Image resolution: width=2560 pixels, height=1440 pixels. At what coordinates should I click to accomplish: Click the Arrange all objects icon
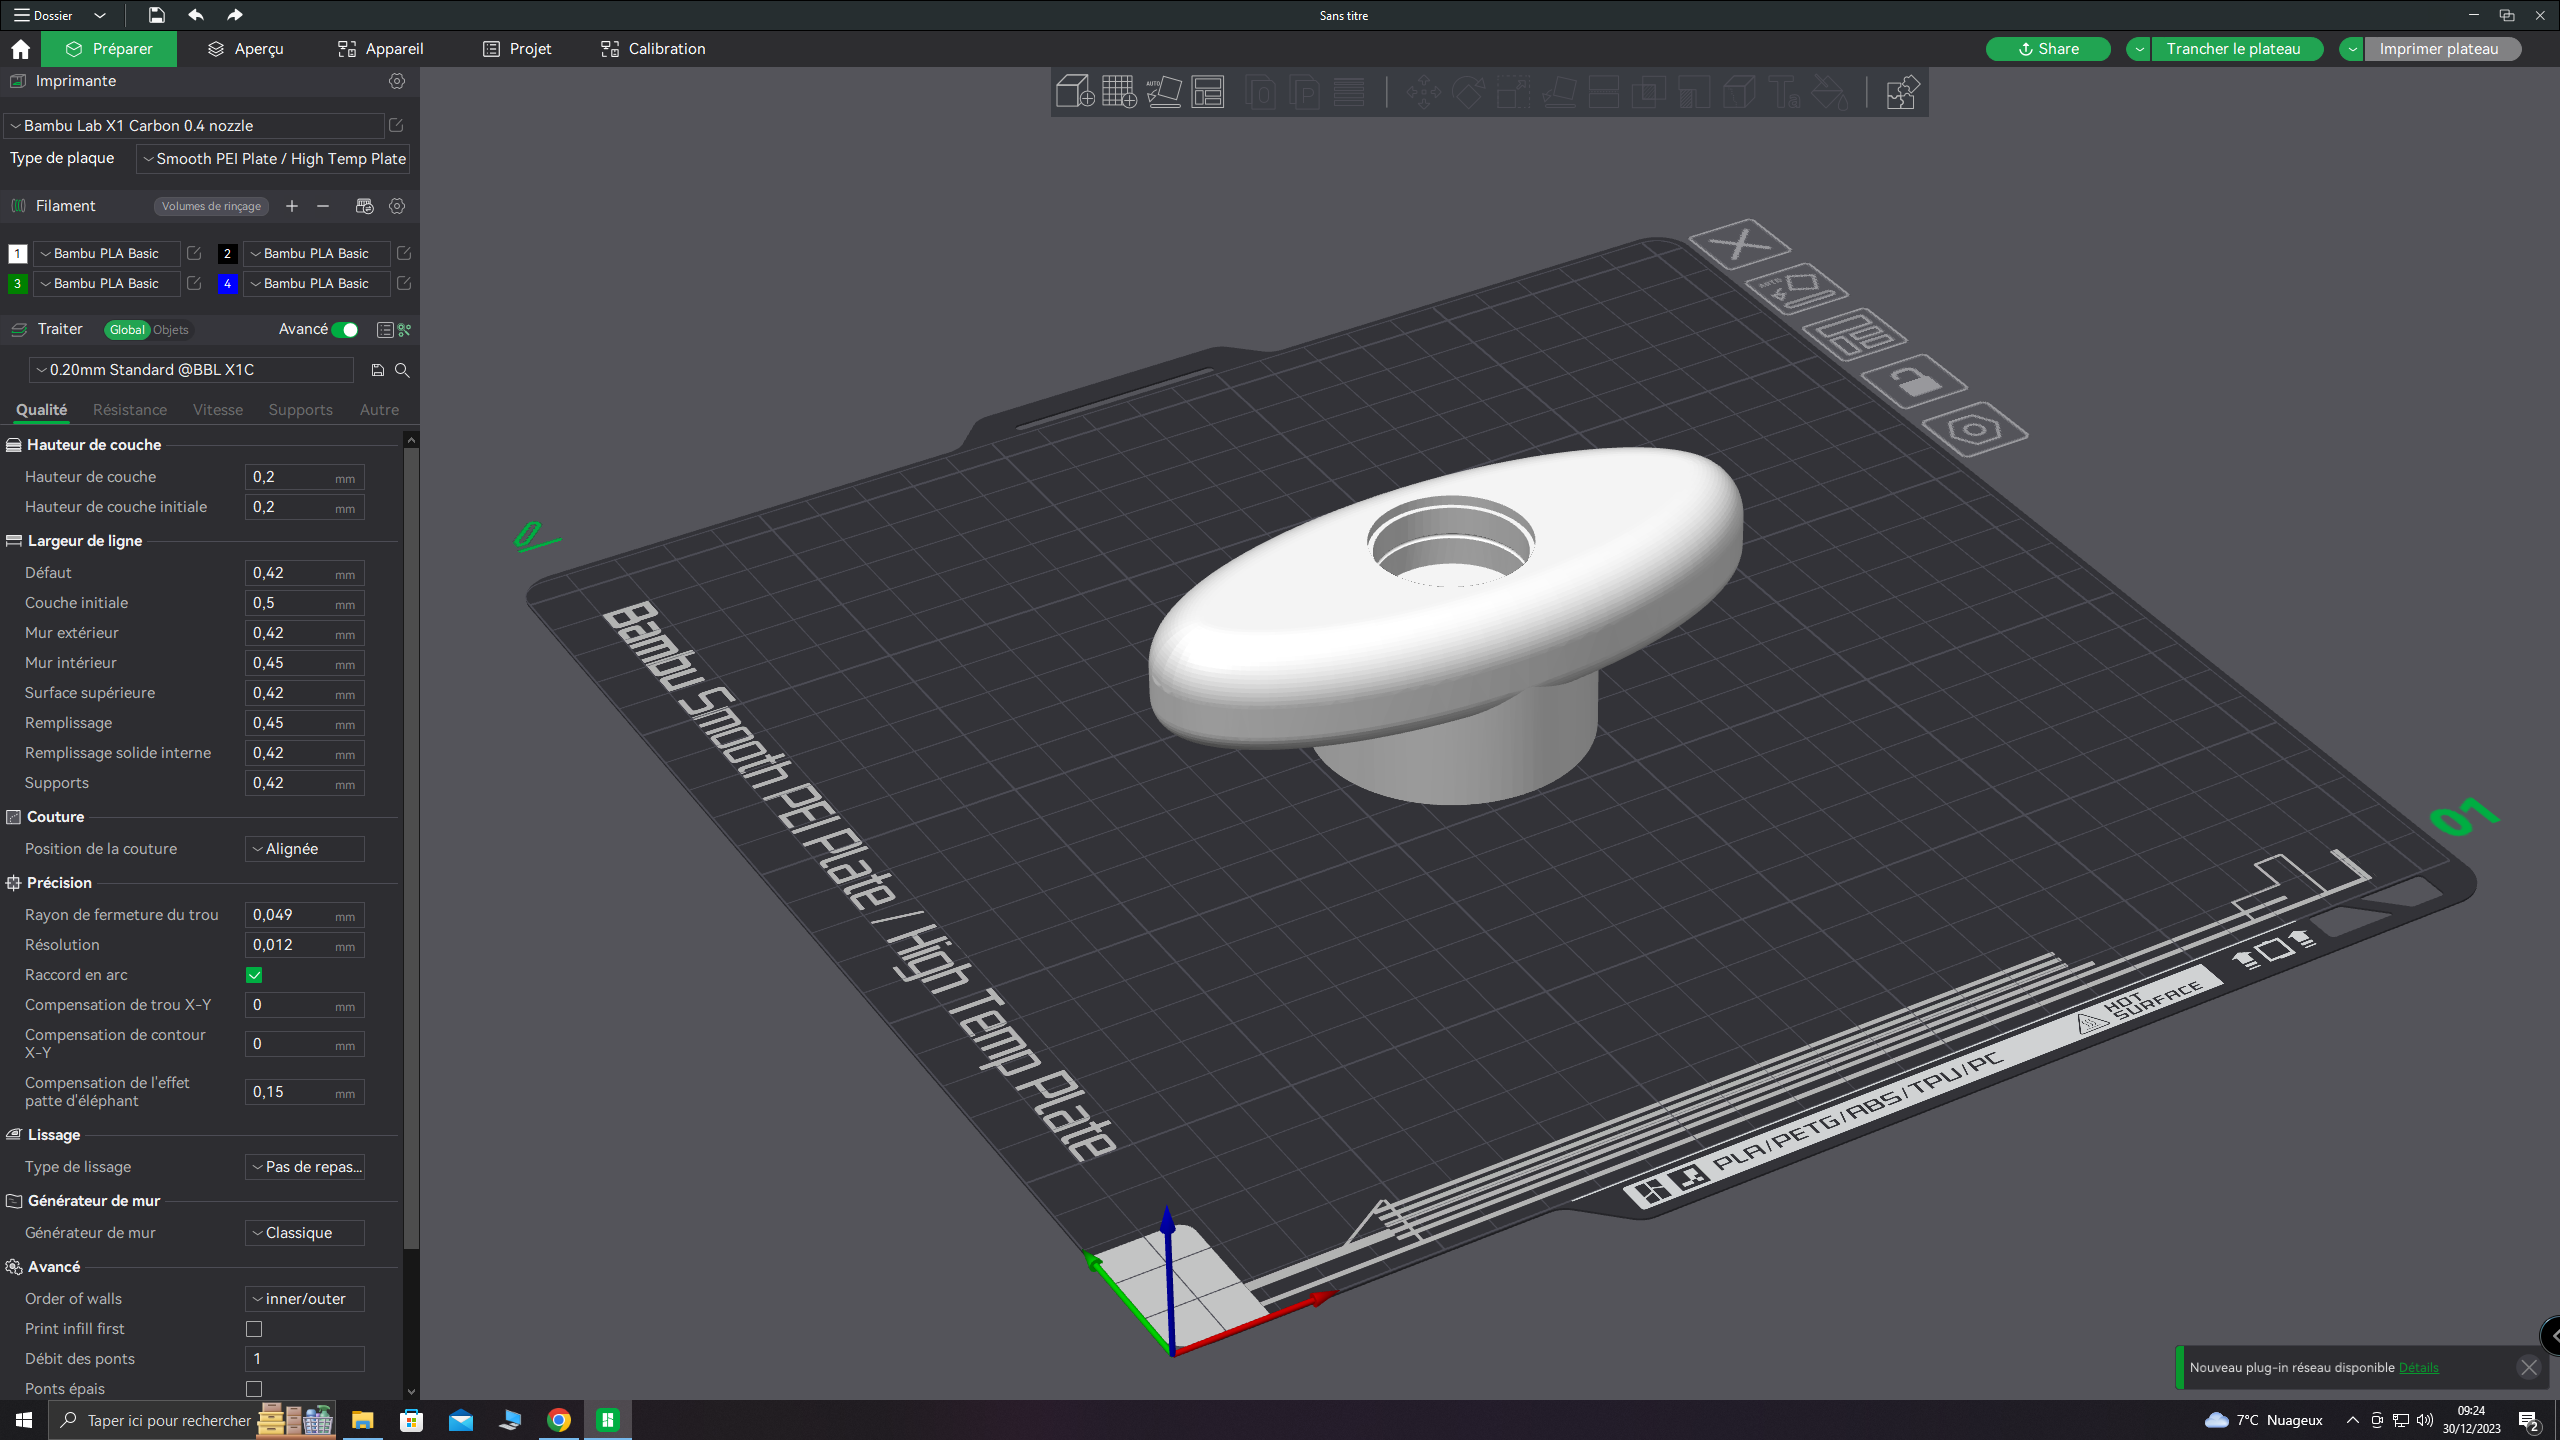(x=1207, y=92)
